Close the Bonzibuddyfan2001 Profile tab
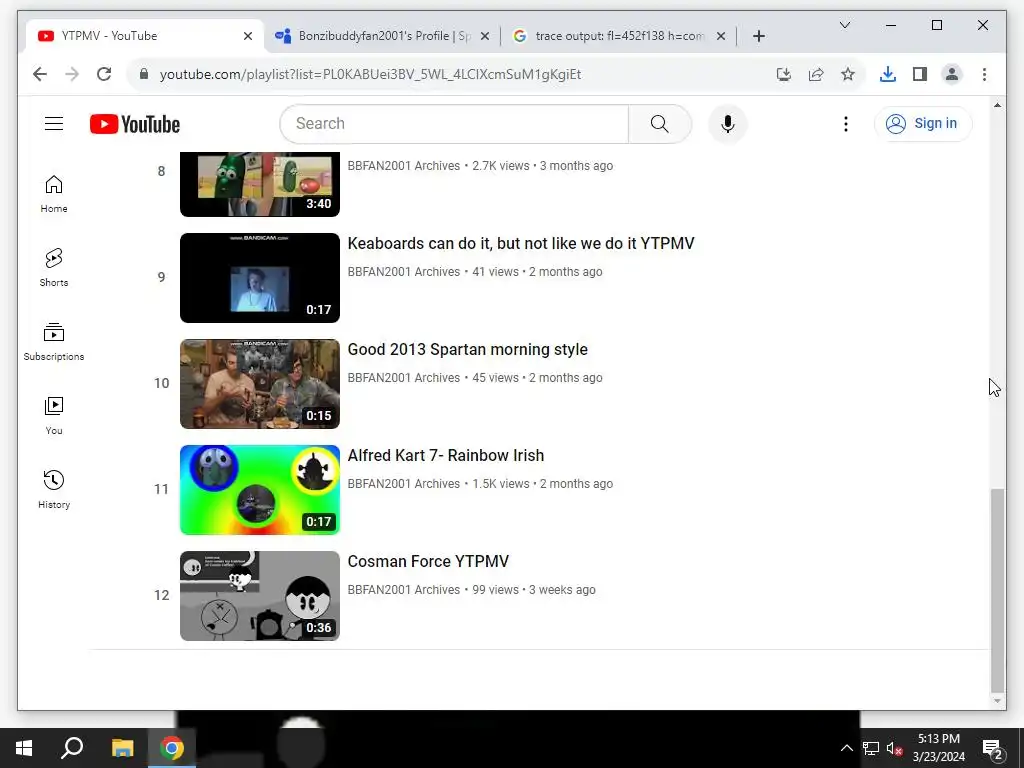The height and width of the screenshot is (768, 1024). pos(485,36)
